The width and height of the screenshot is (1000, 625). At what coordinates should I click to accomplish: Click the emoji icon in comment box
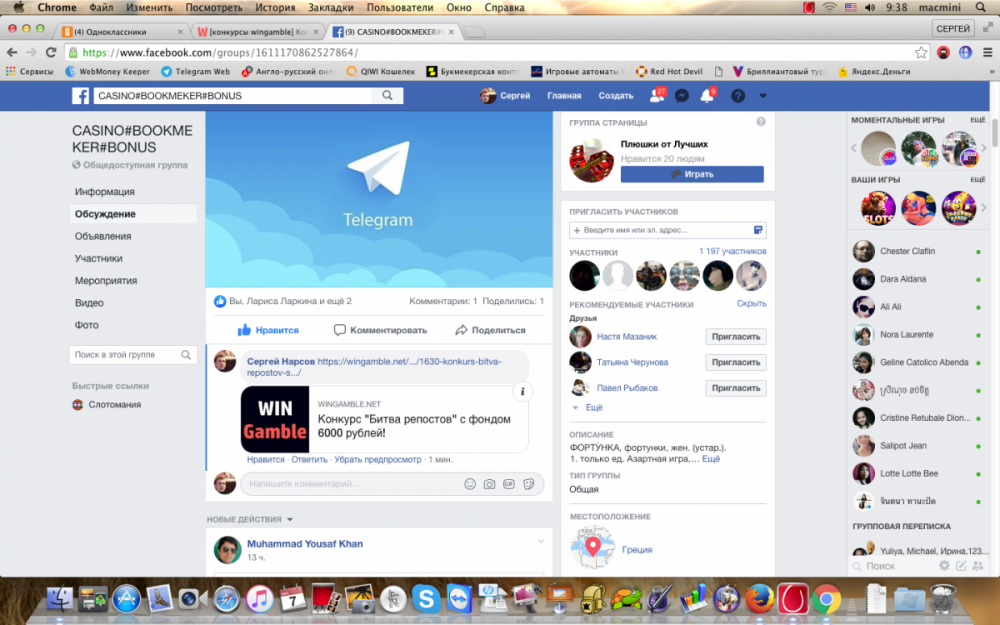(470, 484)
